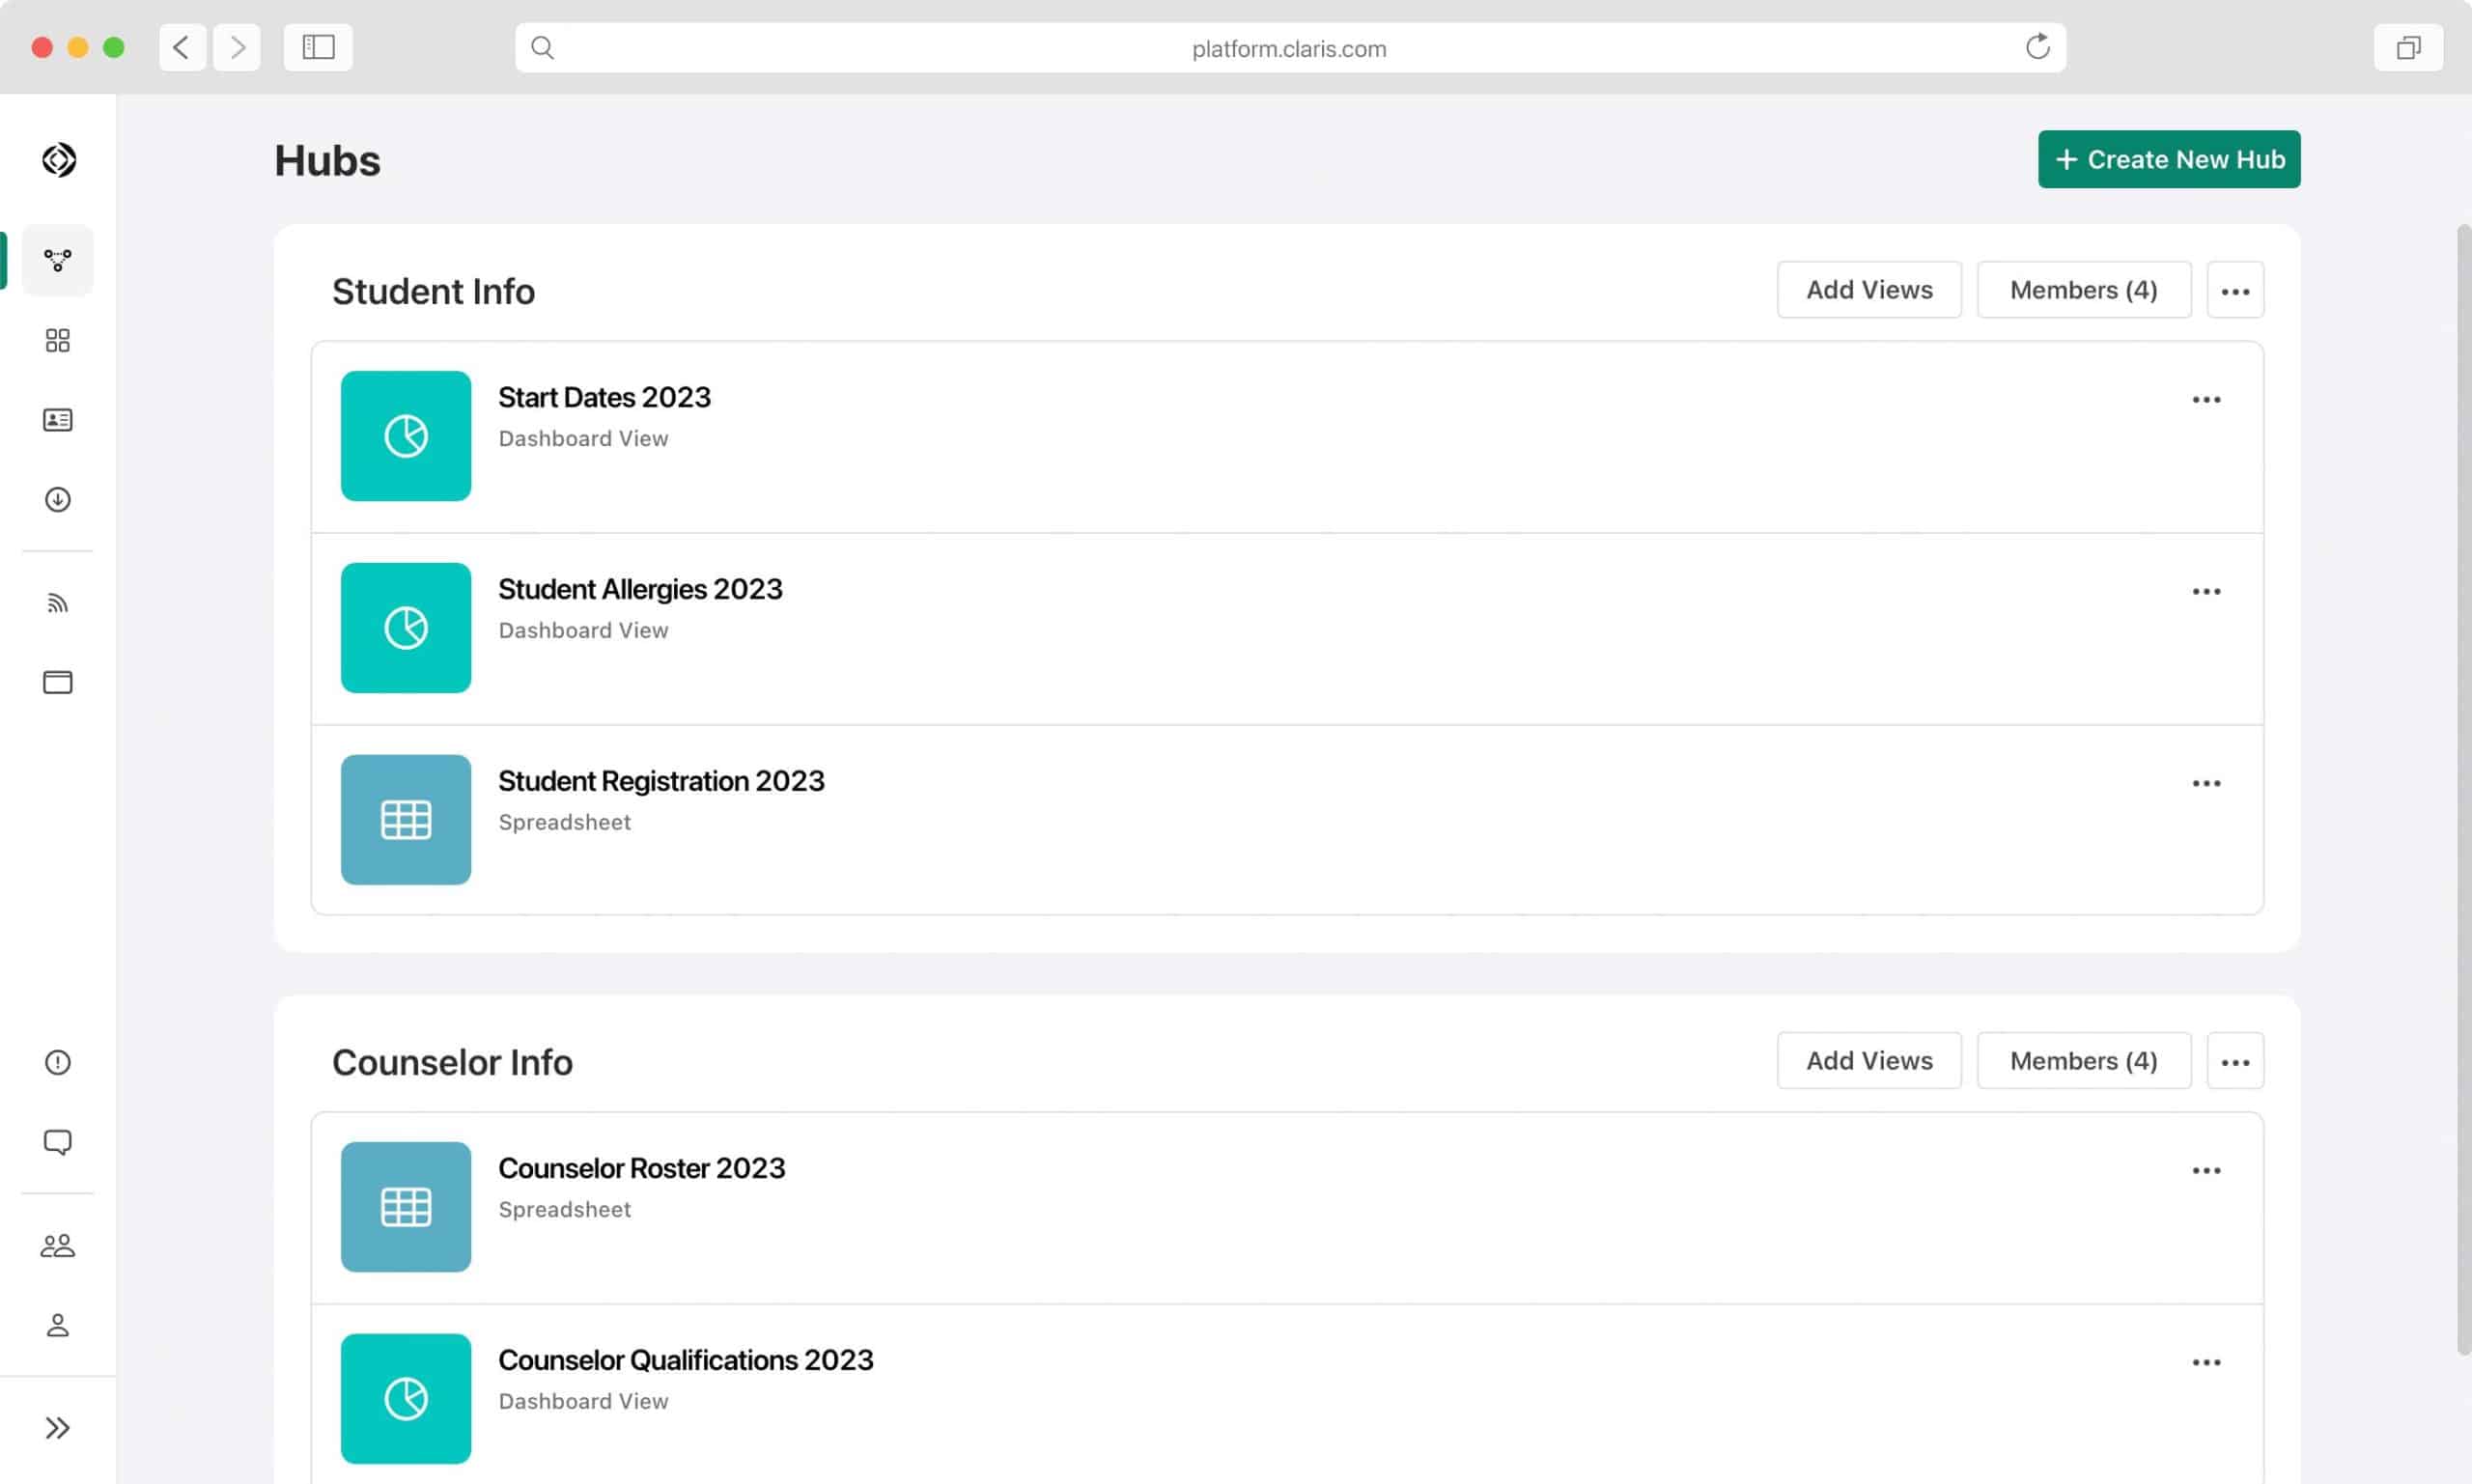Viewport: 2472px width, 1484px height.
Task: Open the Hubs sidebar icon
Action: [x=58, y=260]
